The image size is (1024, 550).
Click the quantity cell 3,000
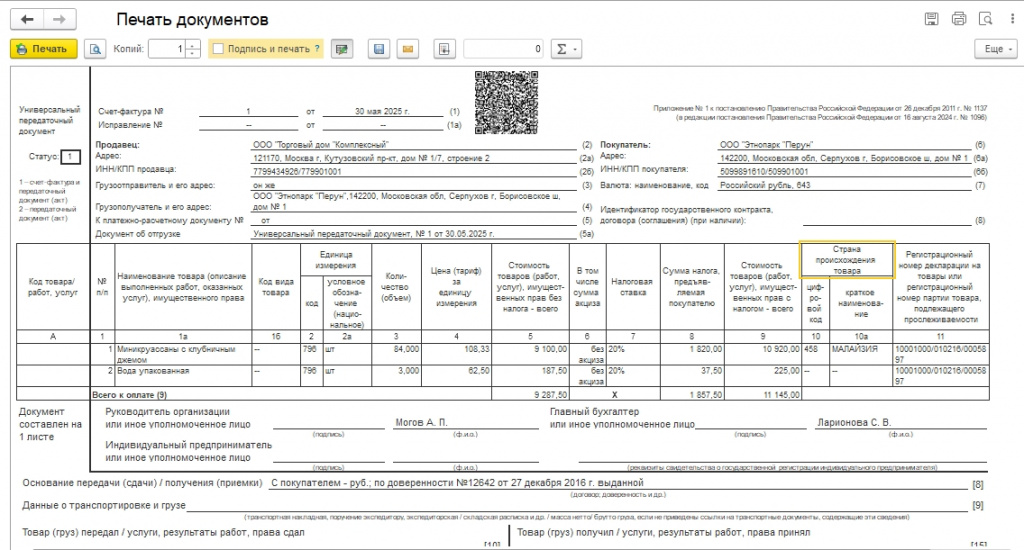pyautogui.click(x=396, y=376)
